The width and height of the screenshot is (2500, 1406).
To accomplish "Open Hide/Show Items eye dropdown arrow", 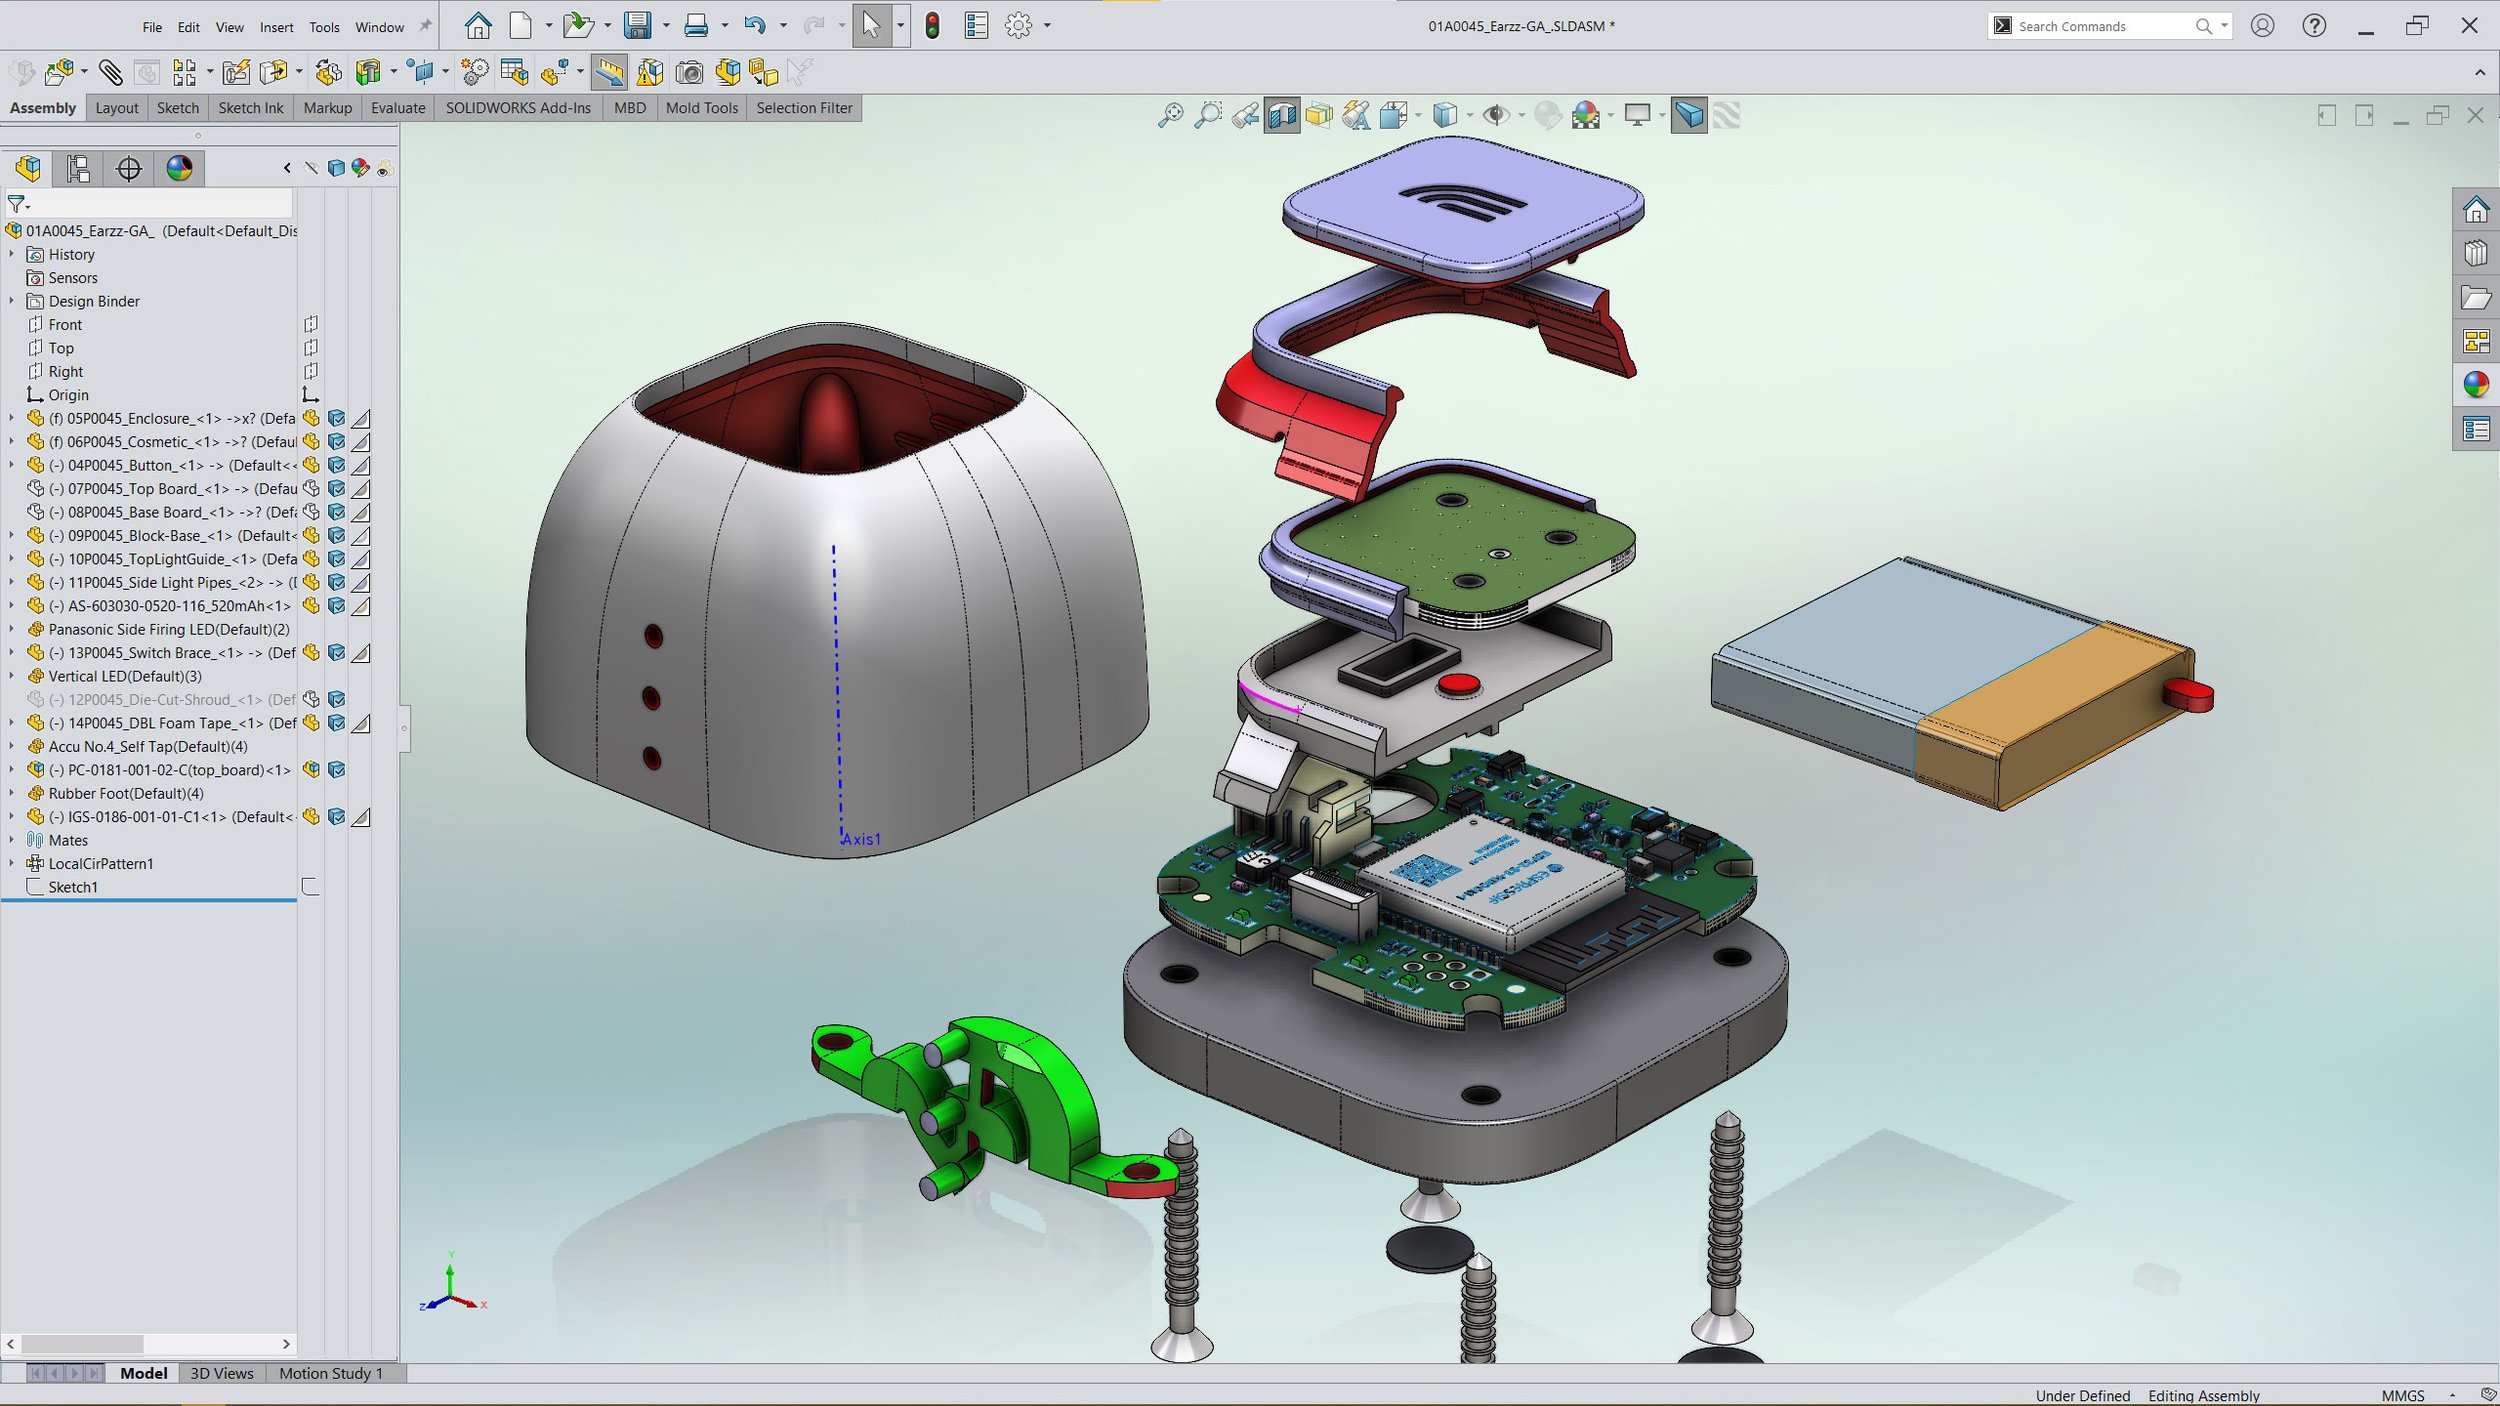I will [x=1521, y=116].
